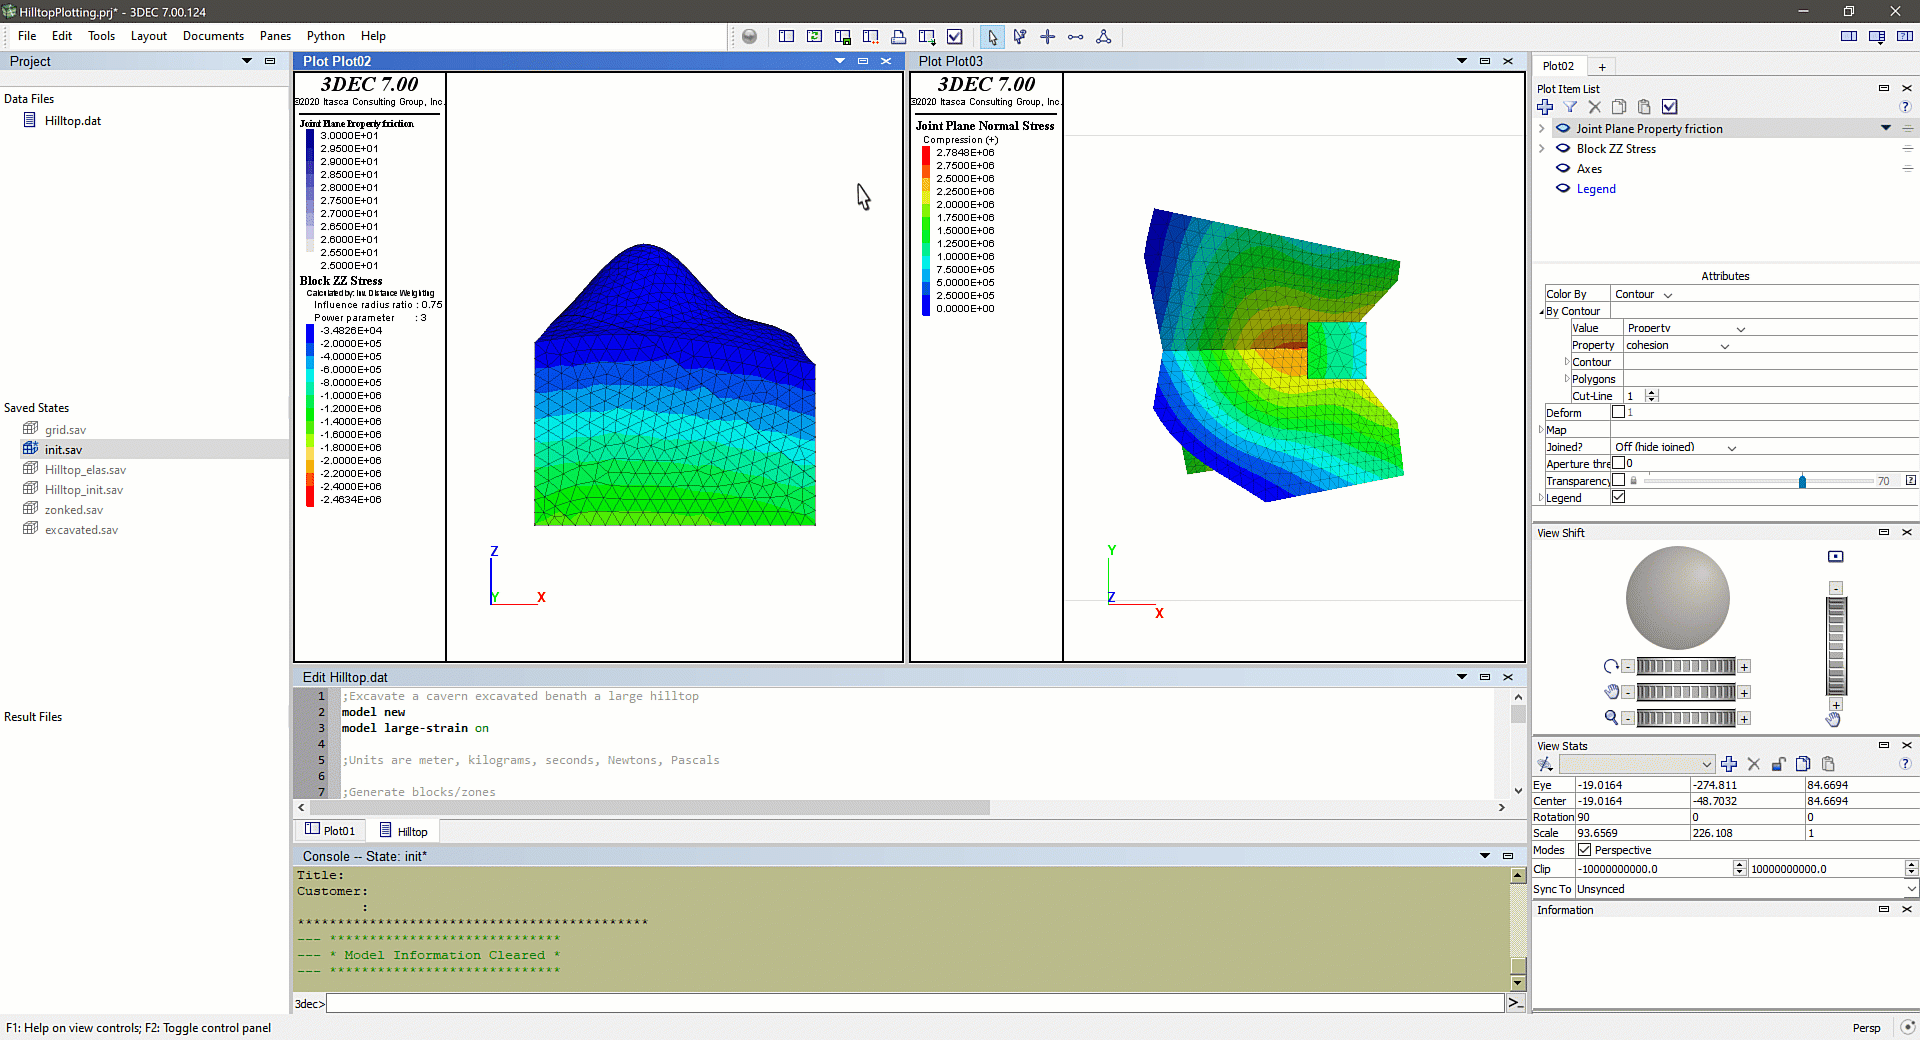Click the checkmark icon in main toolbar
Image resolution: width=1920 pixels, height=1040 pixels.
(x=955, y=37)
